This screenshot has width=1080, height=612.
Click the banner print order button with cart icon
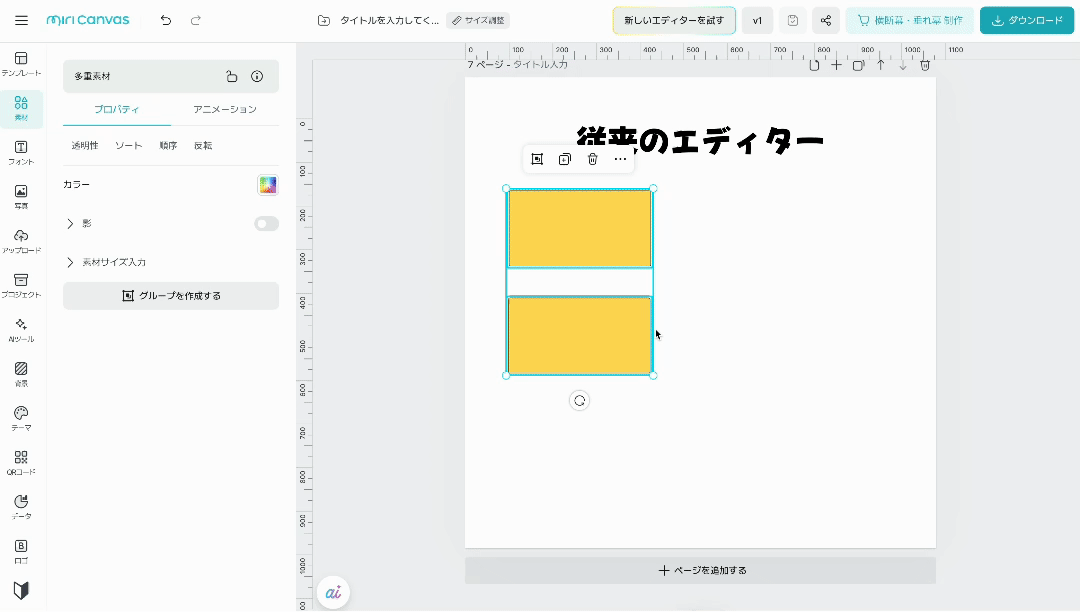[910, 21]
